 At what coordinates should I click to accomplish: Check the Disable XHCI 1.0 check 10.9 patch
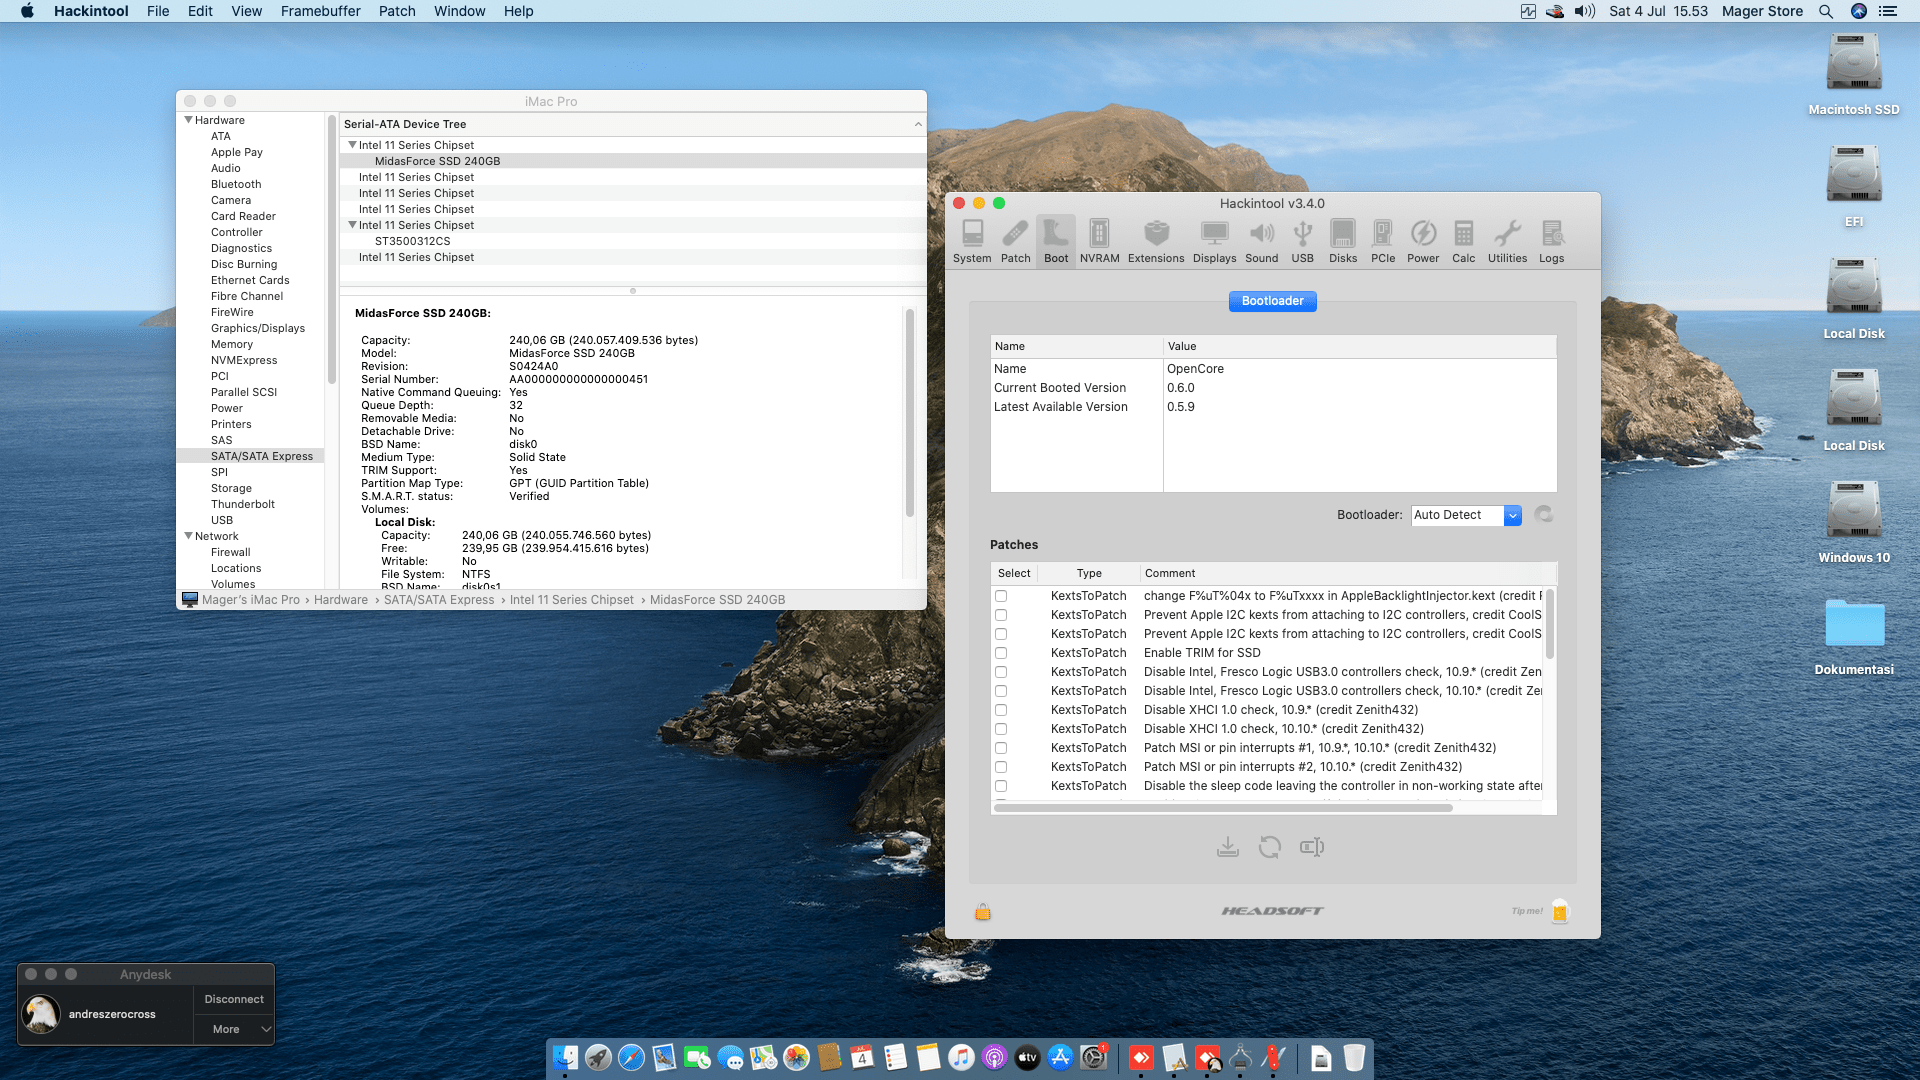point(1001,710)
